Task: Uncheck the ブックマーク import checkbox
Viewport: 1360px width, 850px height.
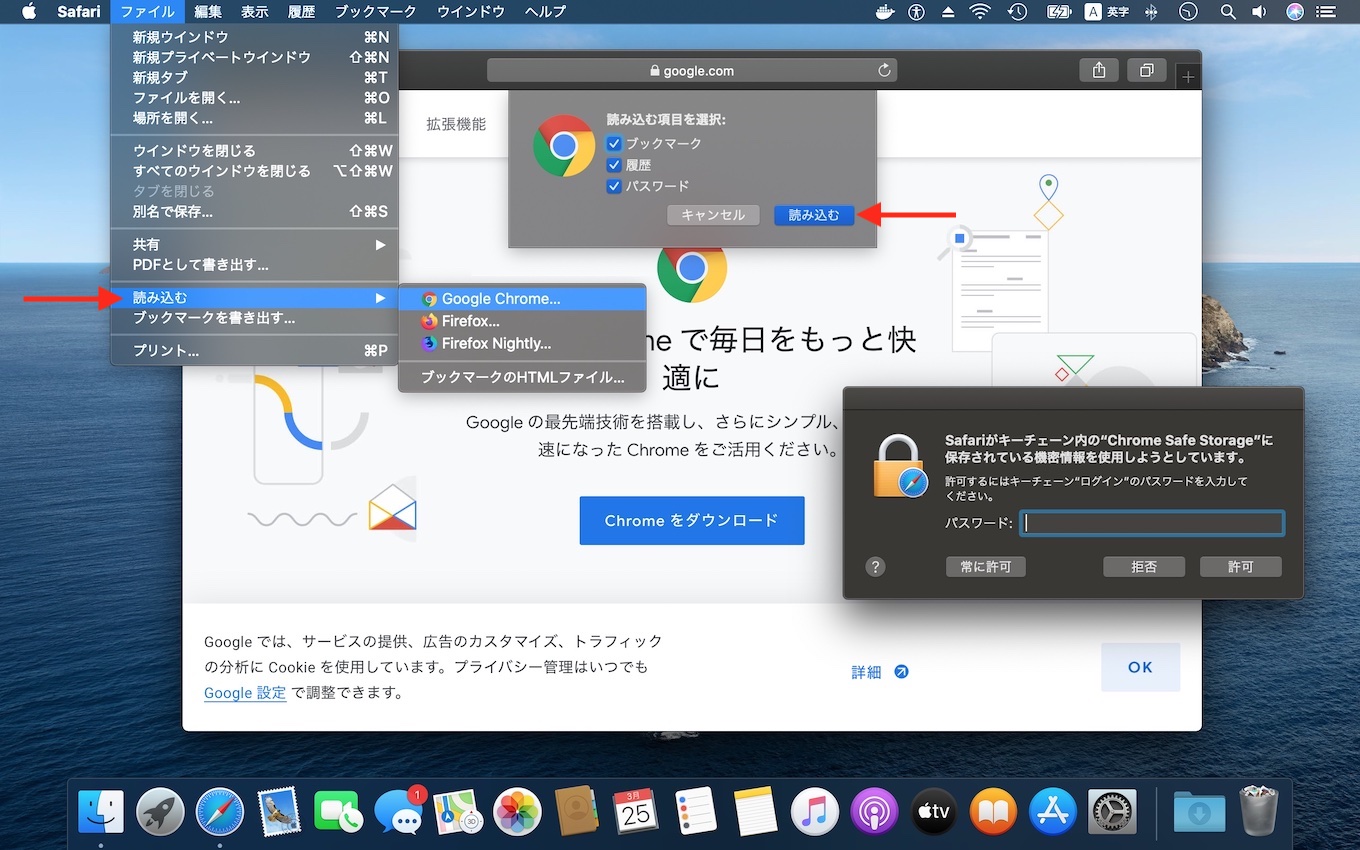Action: pos(614,144)
